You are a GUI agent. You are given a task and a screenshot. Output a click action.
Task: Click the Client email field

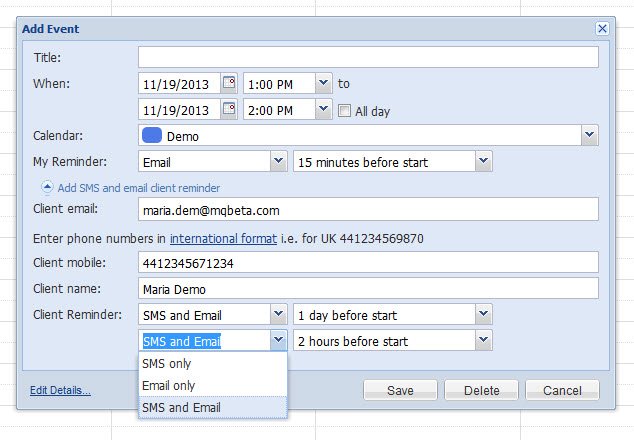pyautogui.click(x=368, y=209)
